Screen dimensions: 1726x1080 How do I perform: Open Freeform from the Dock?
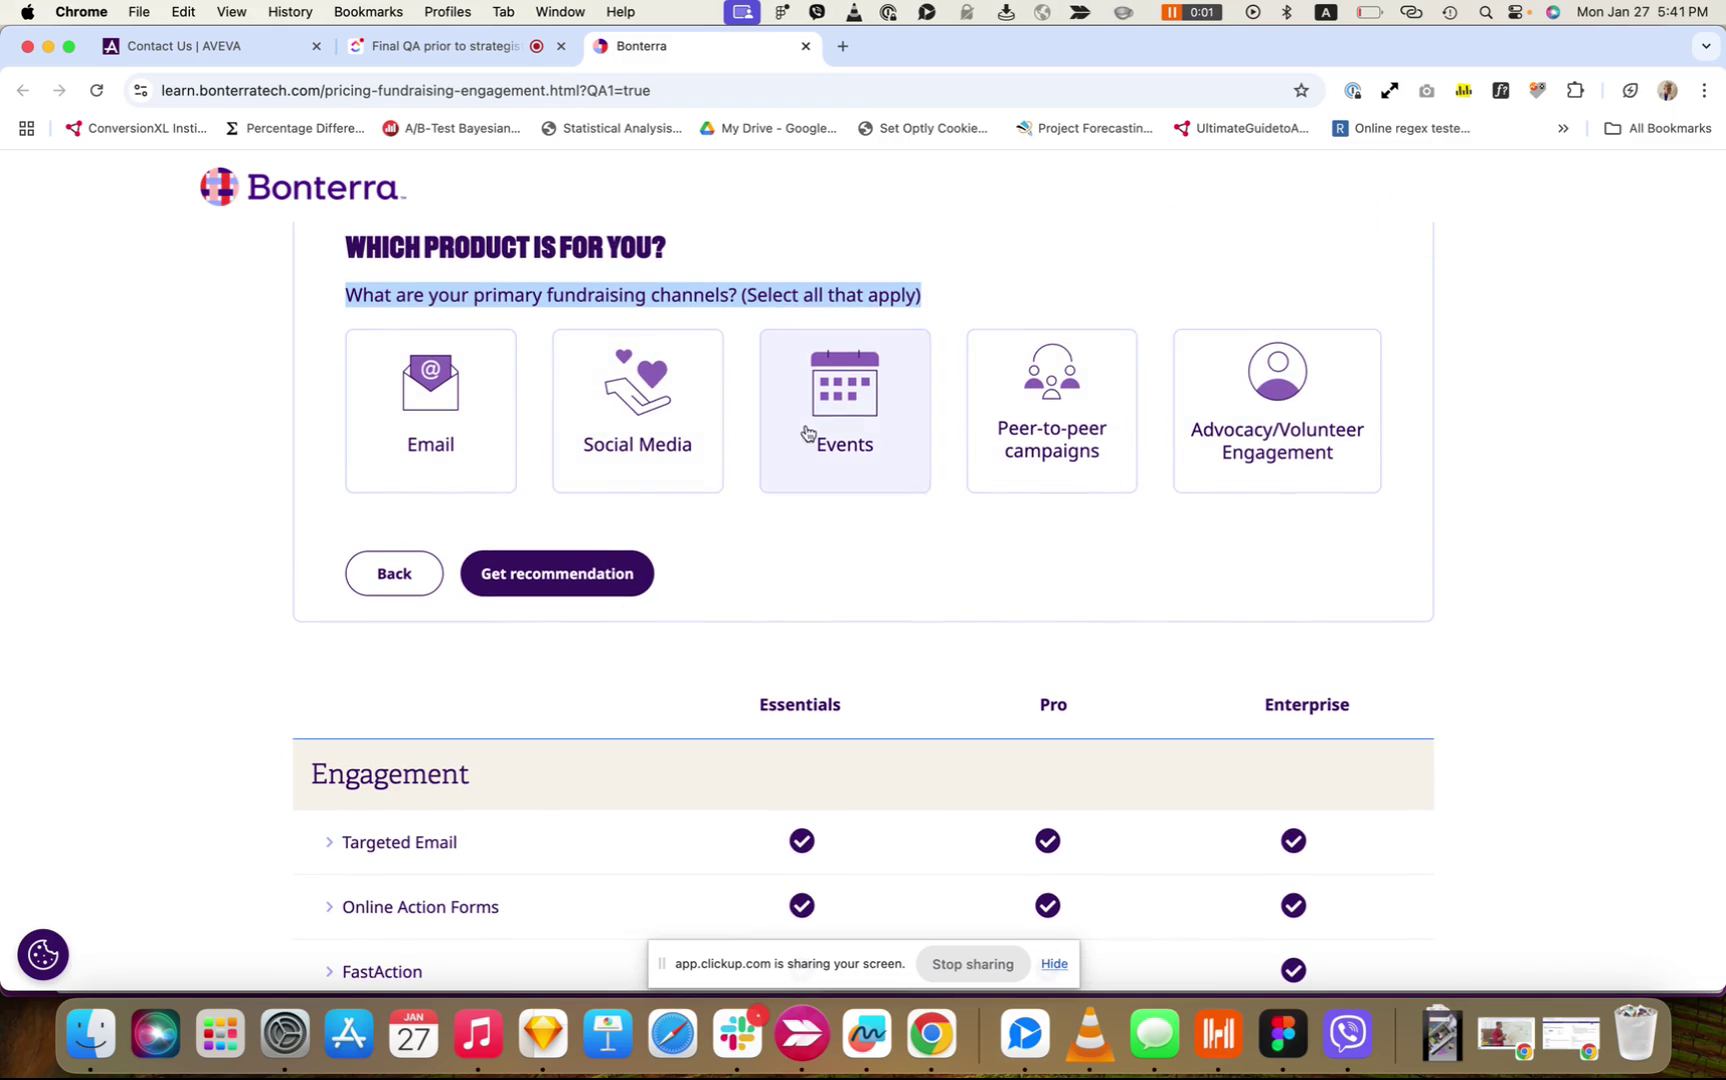tap(867, 1034)
